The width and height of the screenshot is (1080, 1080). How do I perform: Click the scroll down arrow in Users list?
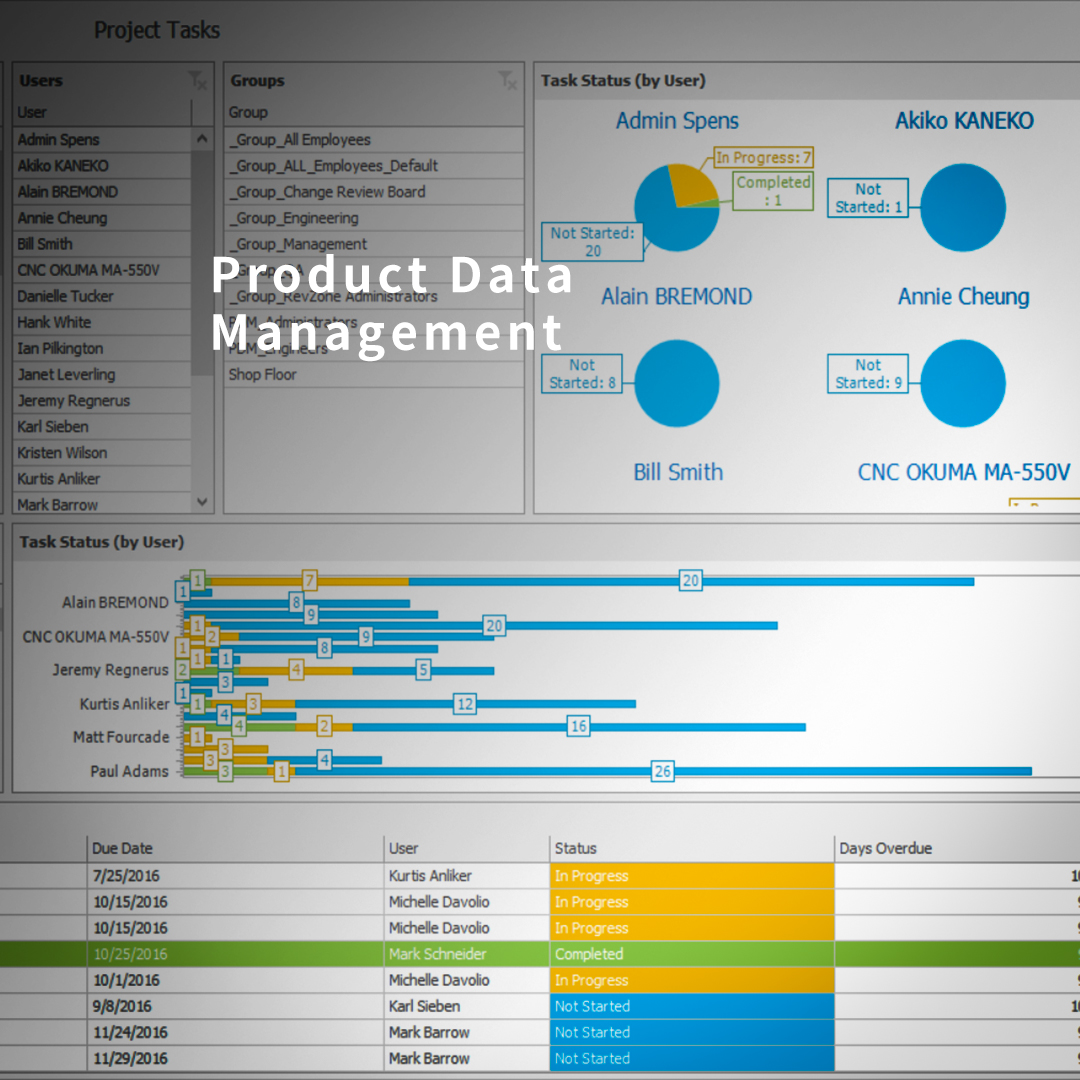tap(202, 503)
